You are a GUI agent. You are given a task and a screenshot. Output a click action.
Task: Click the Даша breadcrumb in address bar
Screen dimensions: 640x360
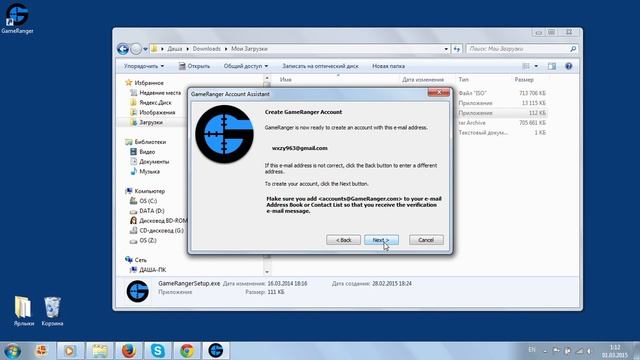click(x=175, y=49)
